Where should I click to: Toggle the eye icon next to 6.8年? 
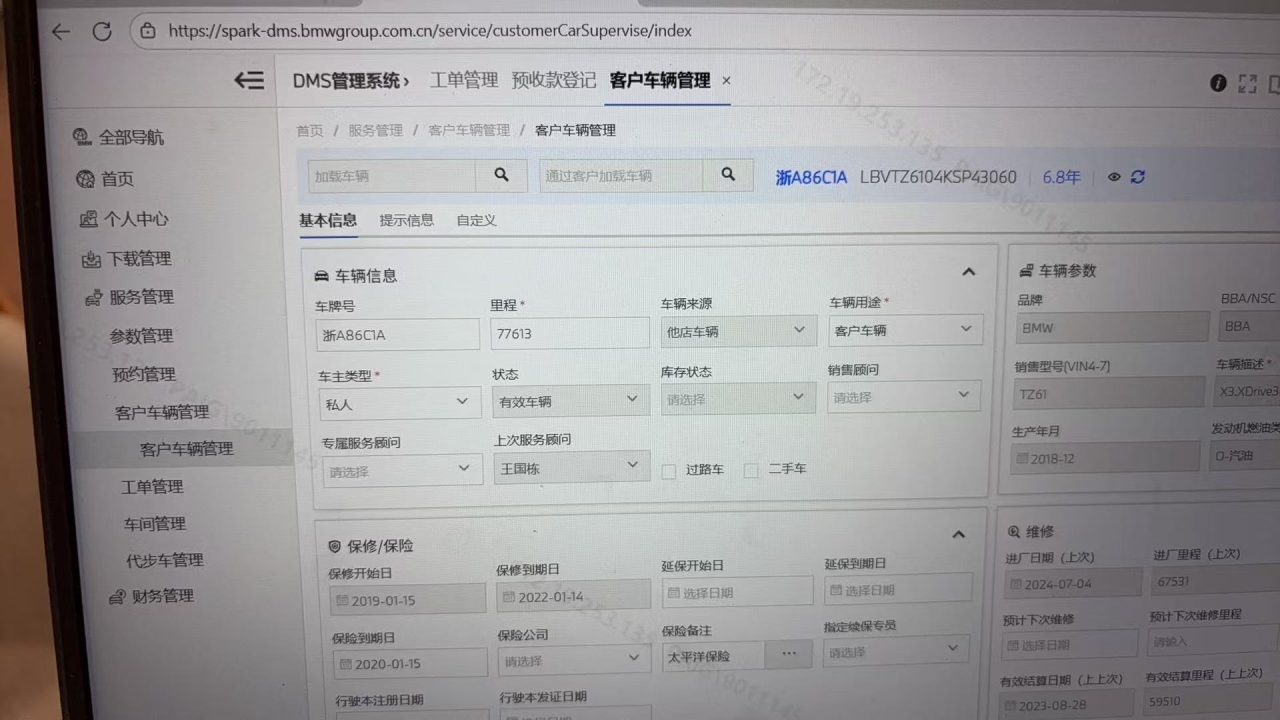[1114, 177]
